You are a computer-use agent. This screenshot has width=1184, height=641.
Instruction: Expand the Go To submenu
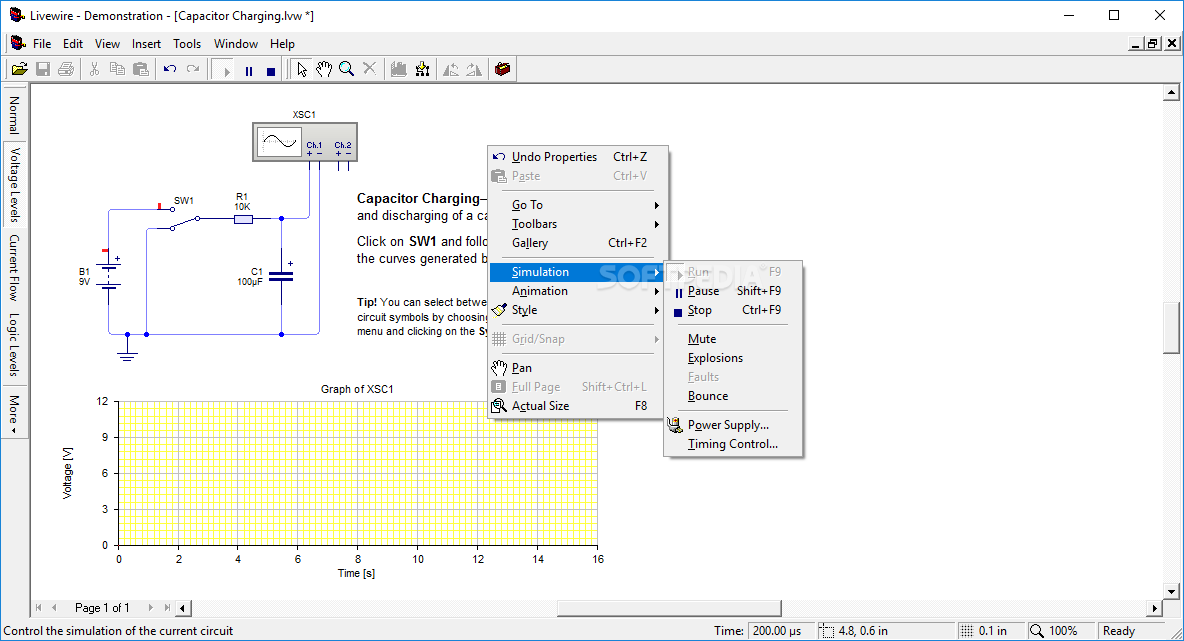[578, 205]
